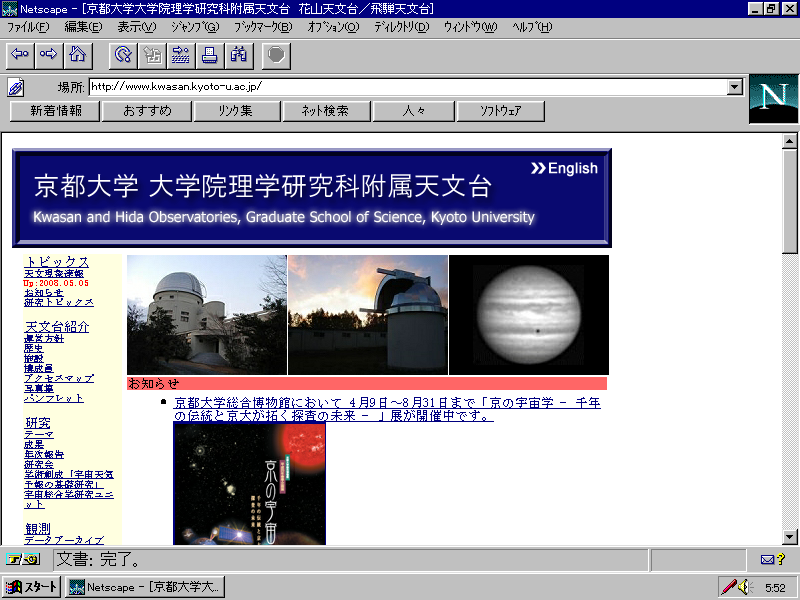Click the Netscape N logo
The image size is (800, 600).
click(x=773, y=99)
